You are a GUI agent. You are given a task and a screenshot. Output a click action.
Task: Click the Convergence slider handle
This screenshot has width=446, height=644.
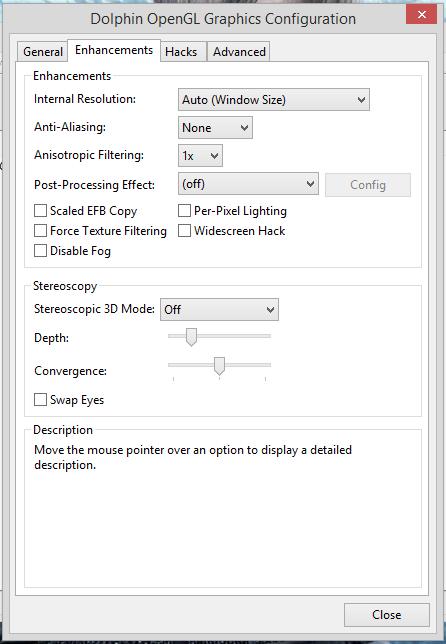point(220,366)
